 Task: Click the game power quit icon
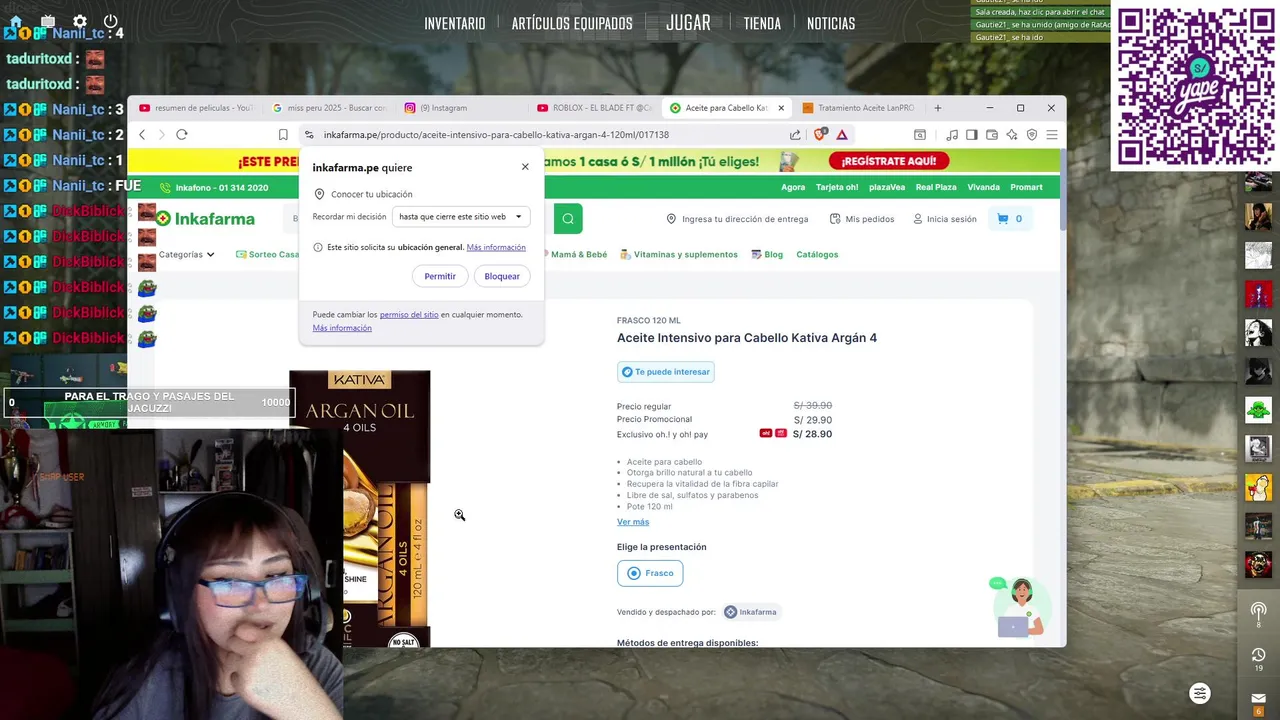pyautogui.click(x=111, y=21)
